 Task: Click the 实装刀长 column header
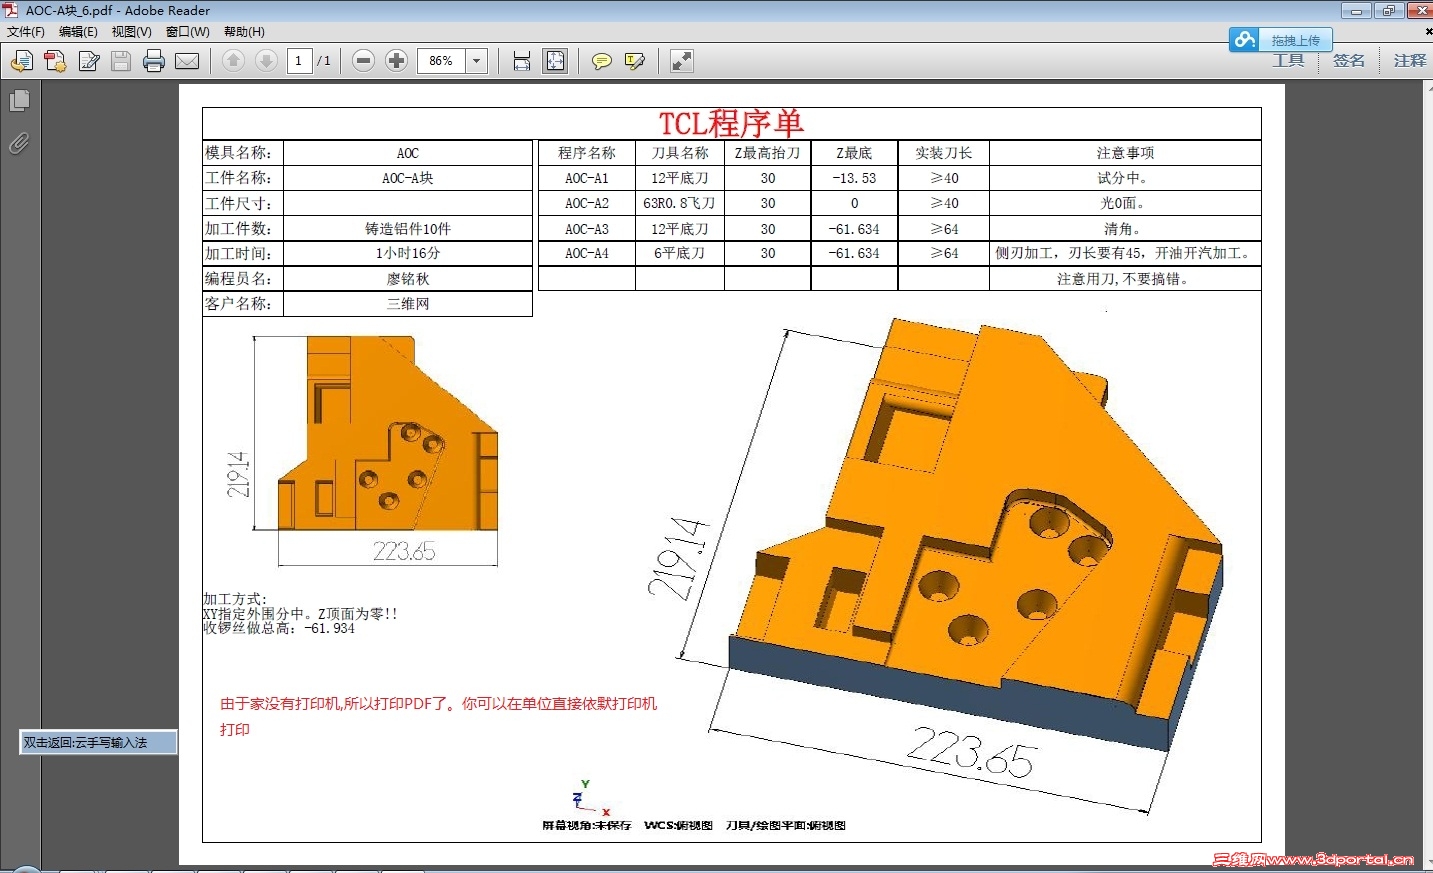tap(944, 153)
